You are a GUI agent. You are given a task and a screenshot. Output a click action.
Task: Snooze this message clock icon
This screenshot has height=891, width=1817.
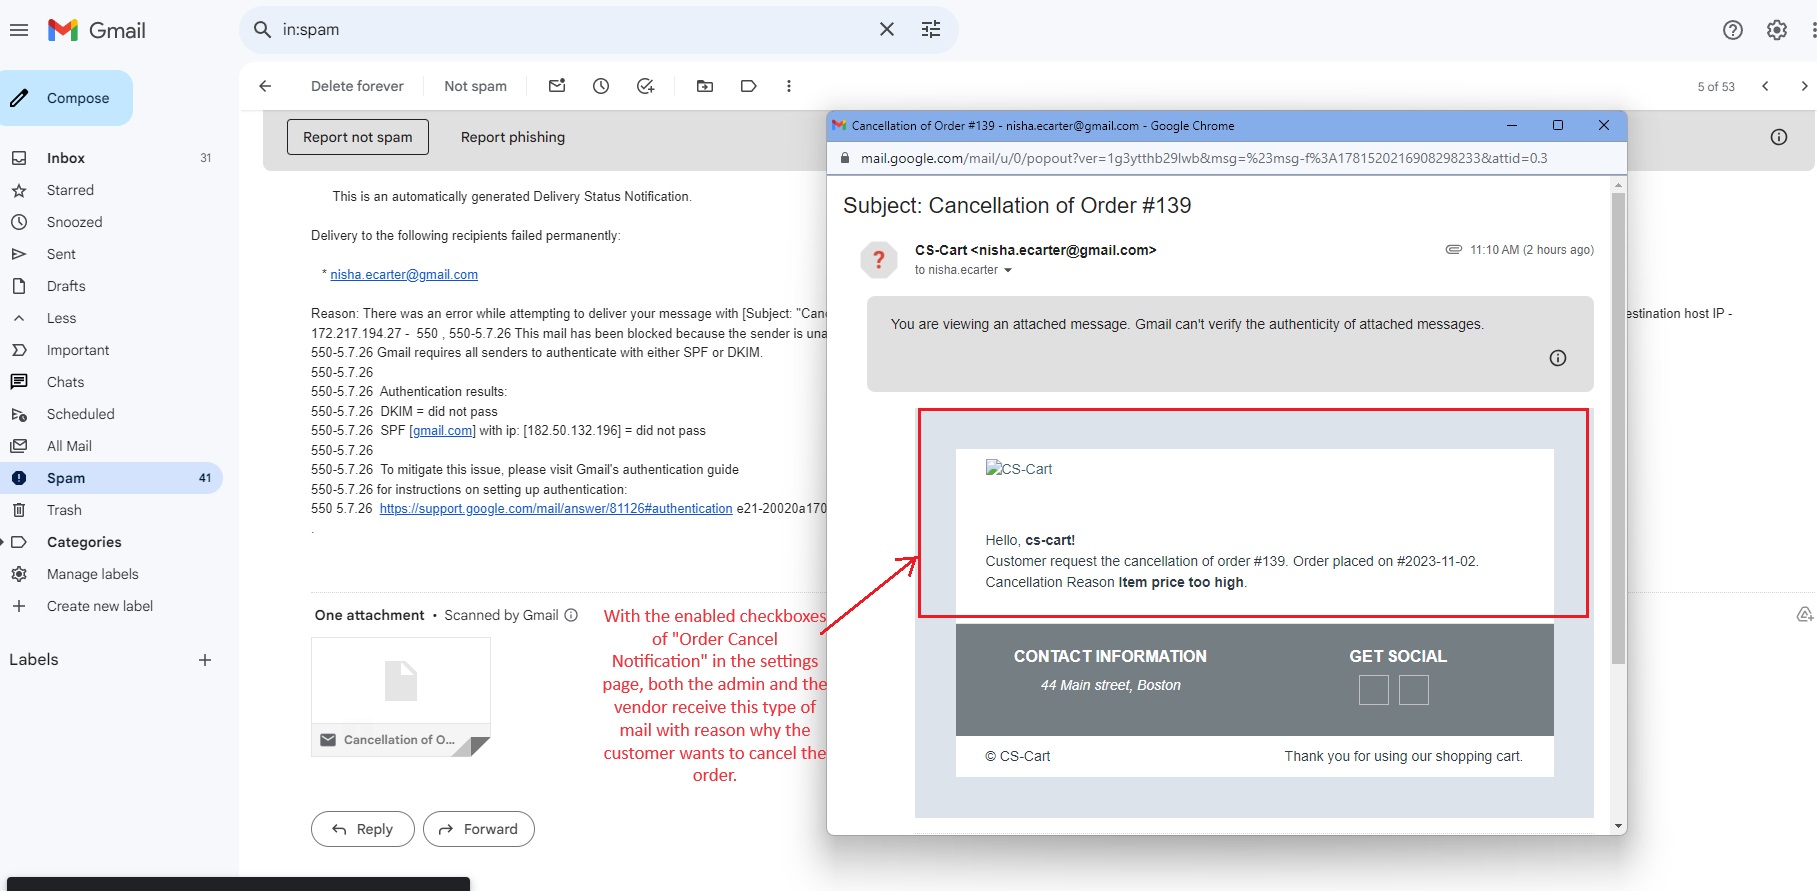(x=601, y=86)
